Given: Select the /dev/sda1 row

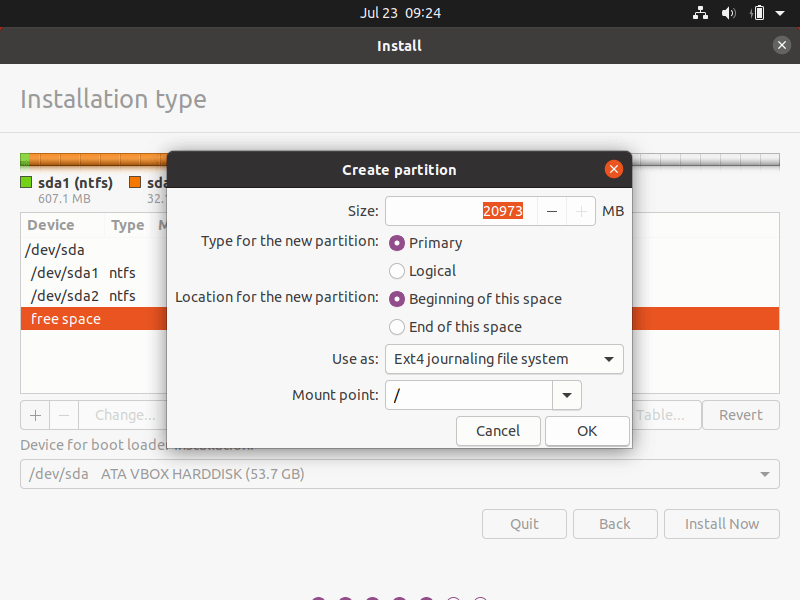Looking at the screenshot, I should [x=94, y=273].
